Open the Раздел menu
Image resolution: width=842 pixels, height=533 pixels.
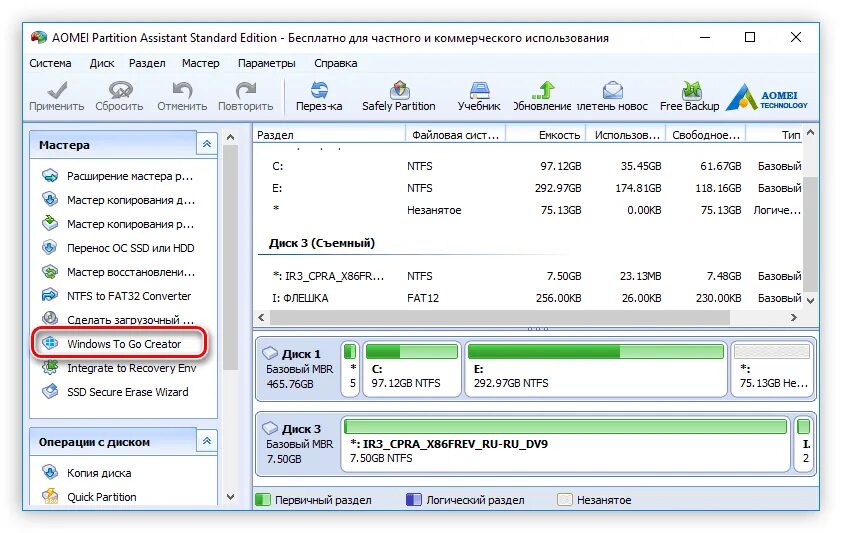tap(147, 63)
